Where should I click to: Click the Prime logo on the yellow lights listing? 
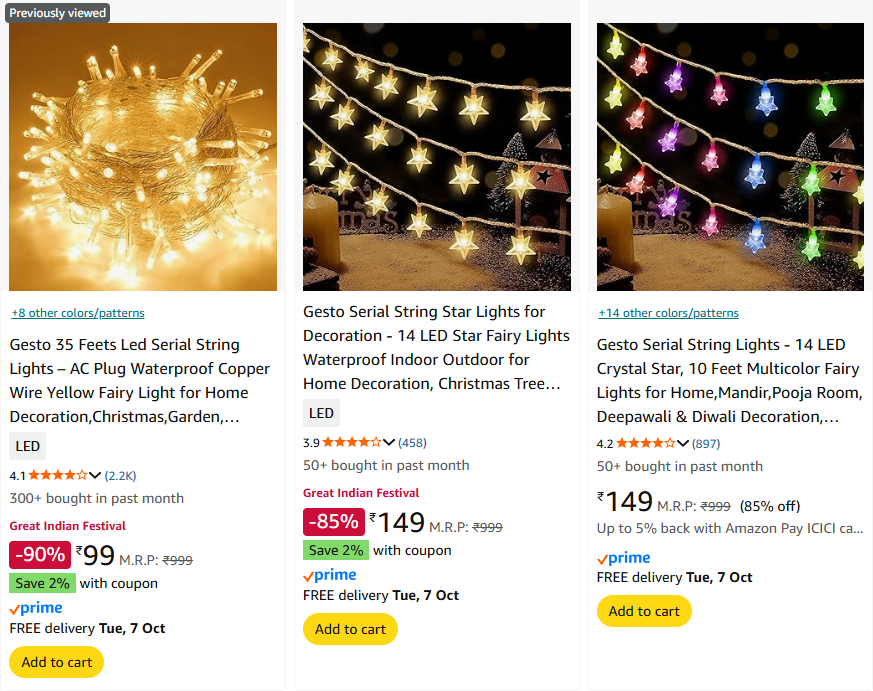coord(36,608)
